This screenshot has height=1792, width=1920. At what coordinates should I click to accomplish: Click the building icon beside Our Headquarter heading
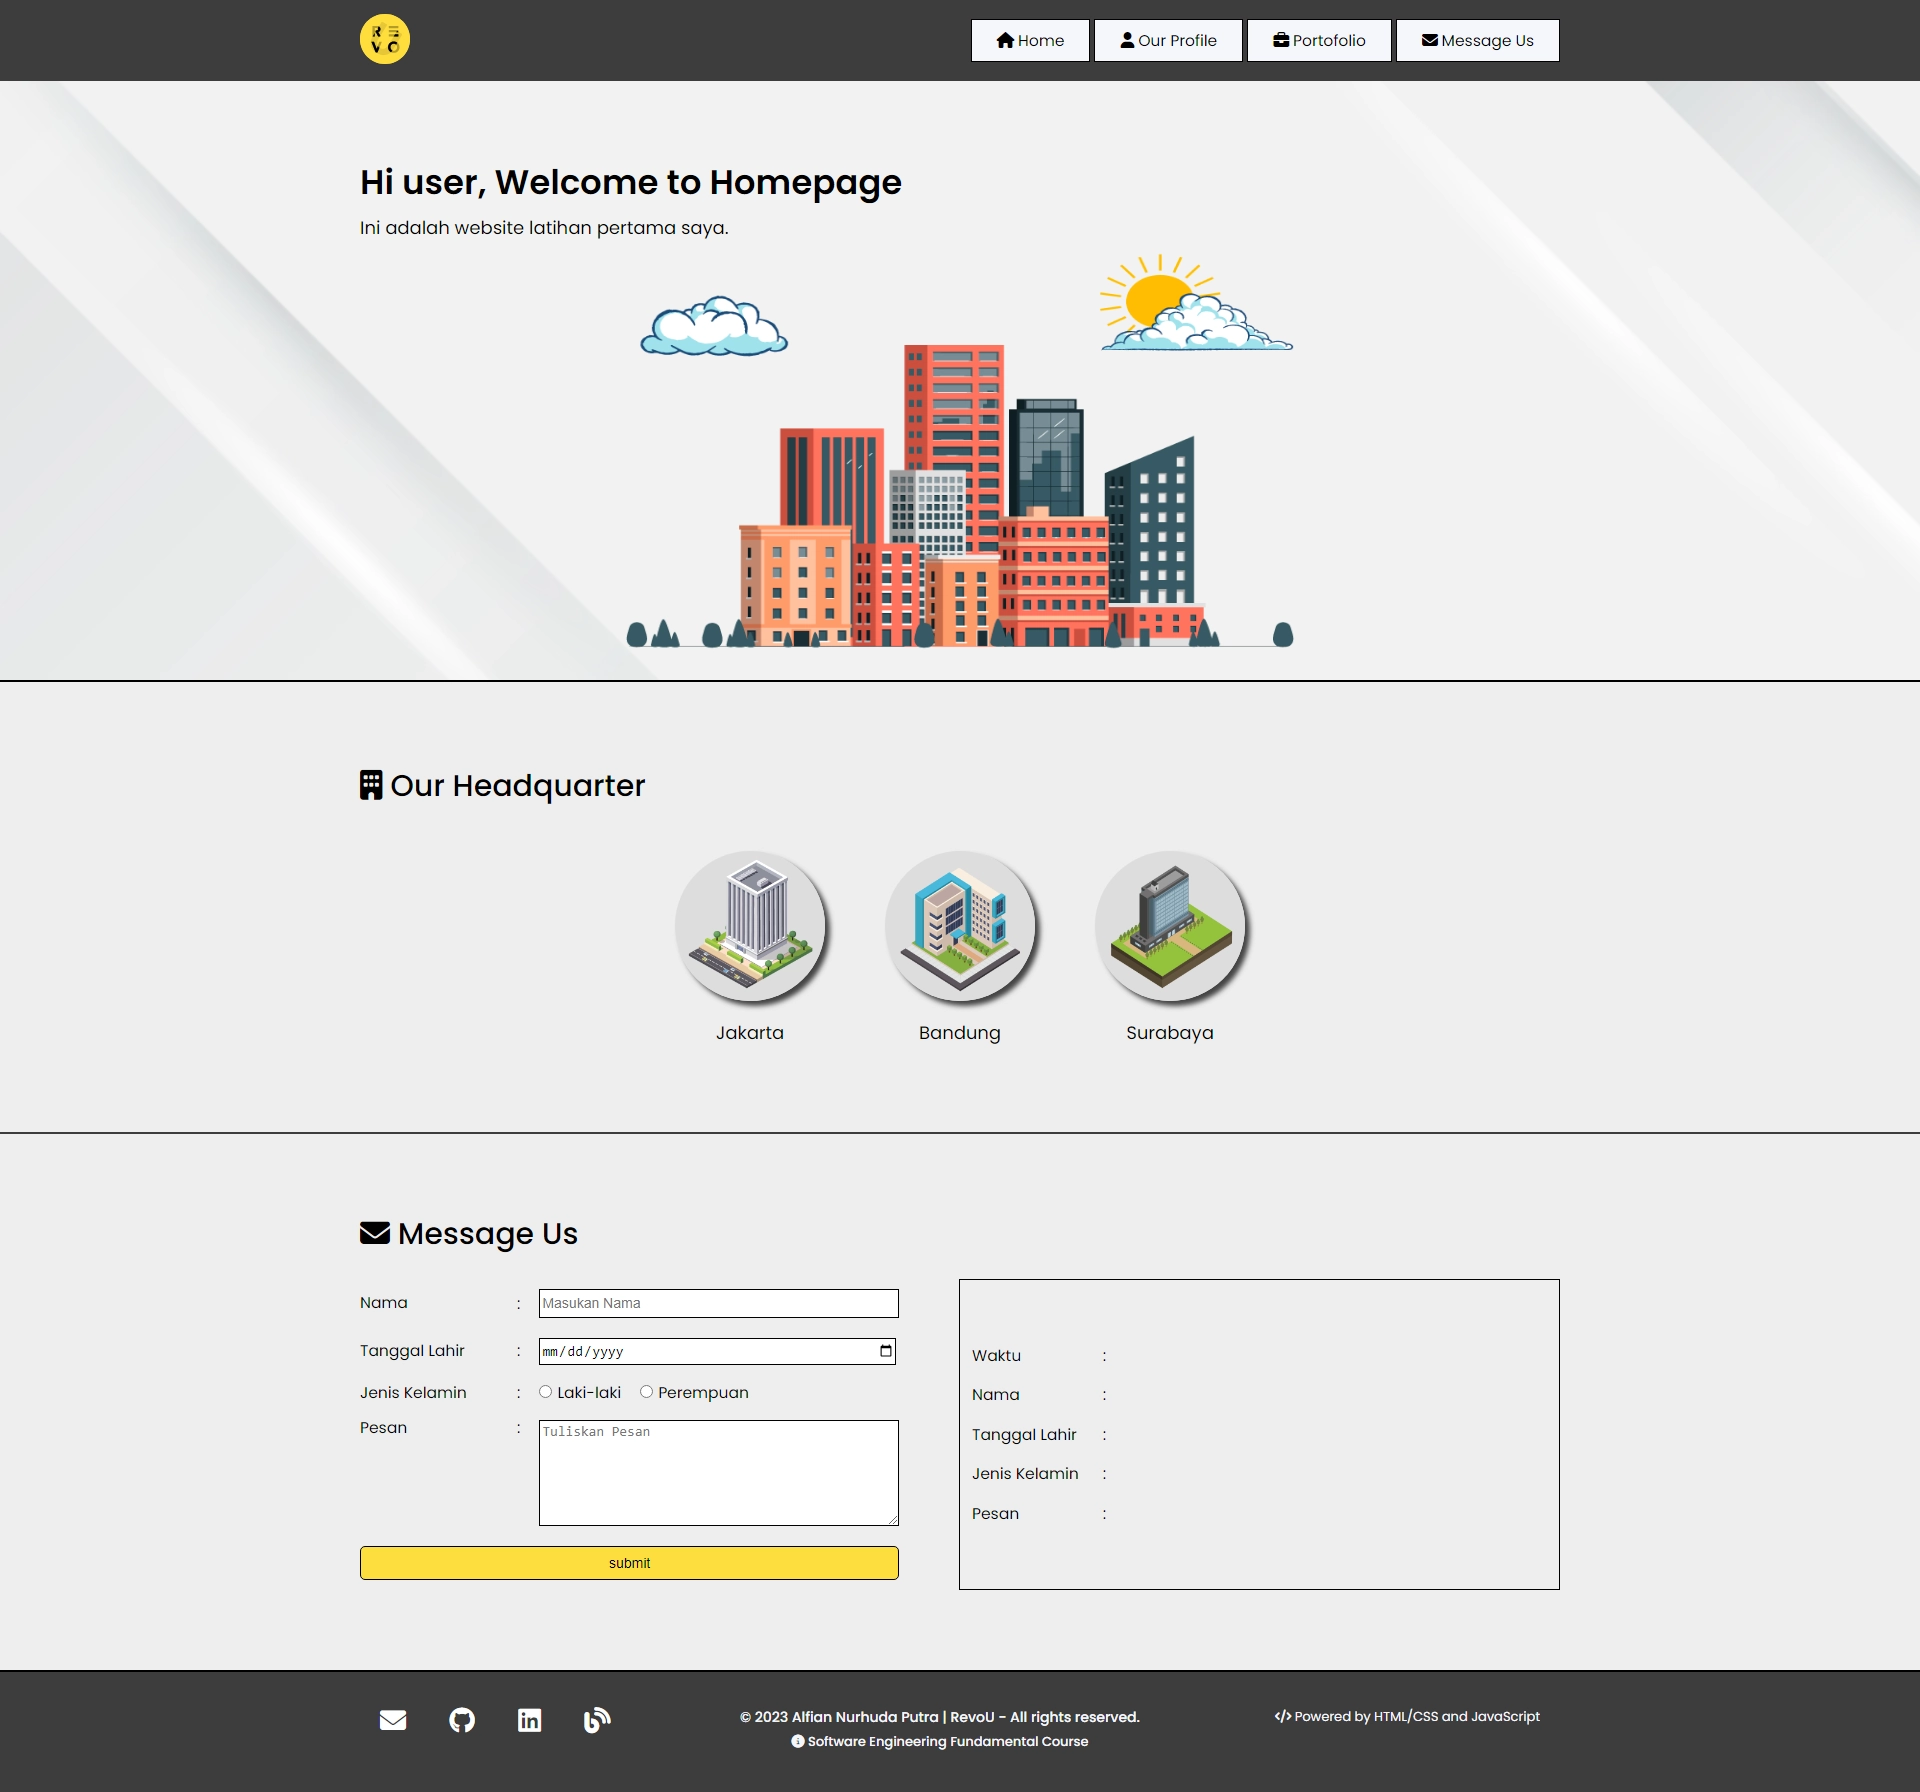pyautogui.click(x=371, y=784)
